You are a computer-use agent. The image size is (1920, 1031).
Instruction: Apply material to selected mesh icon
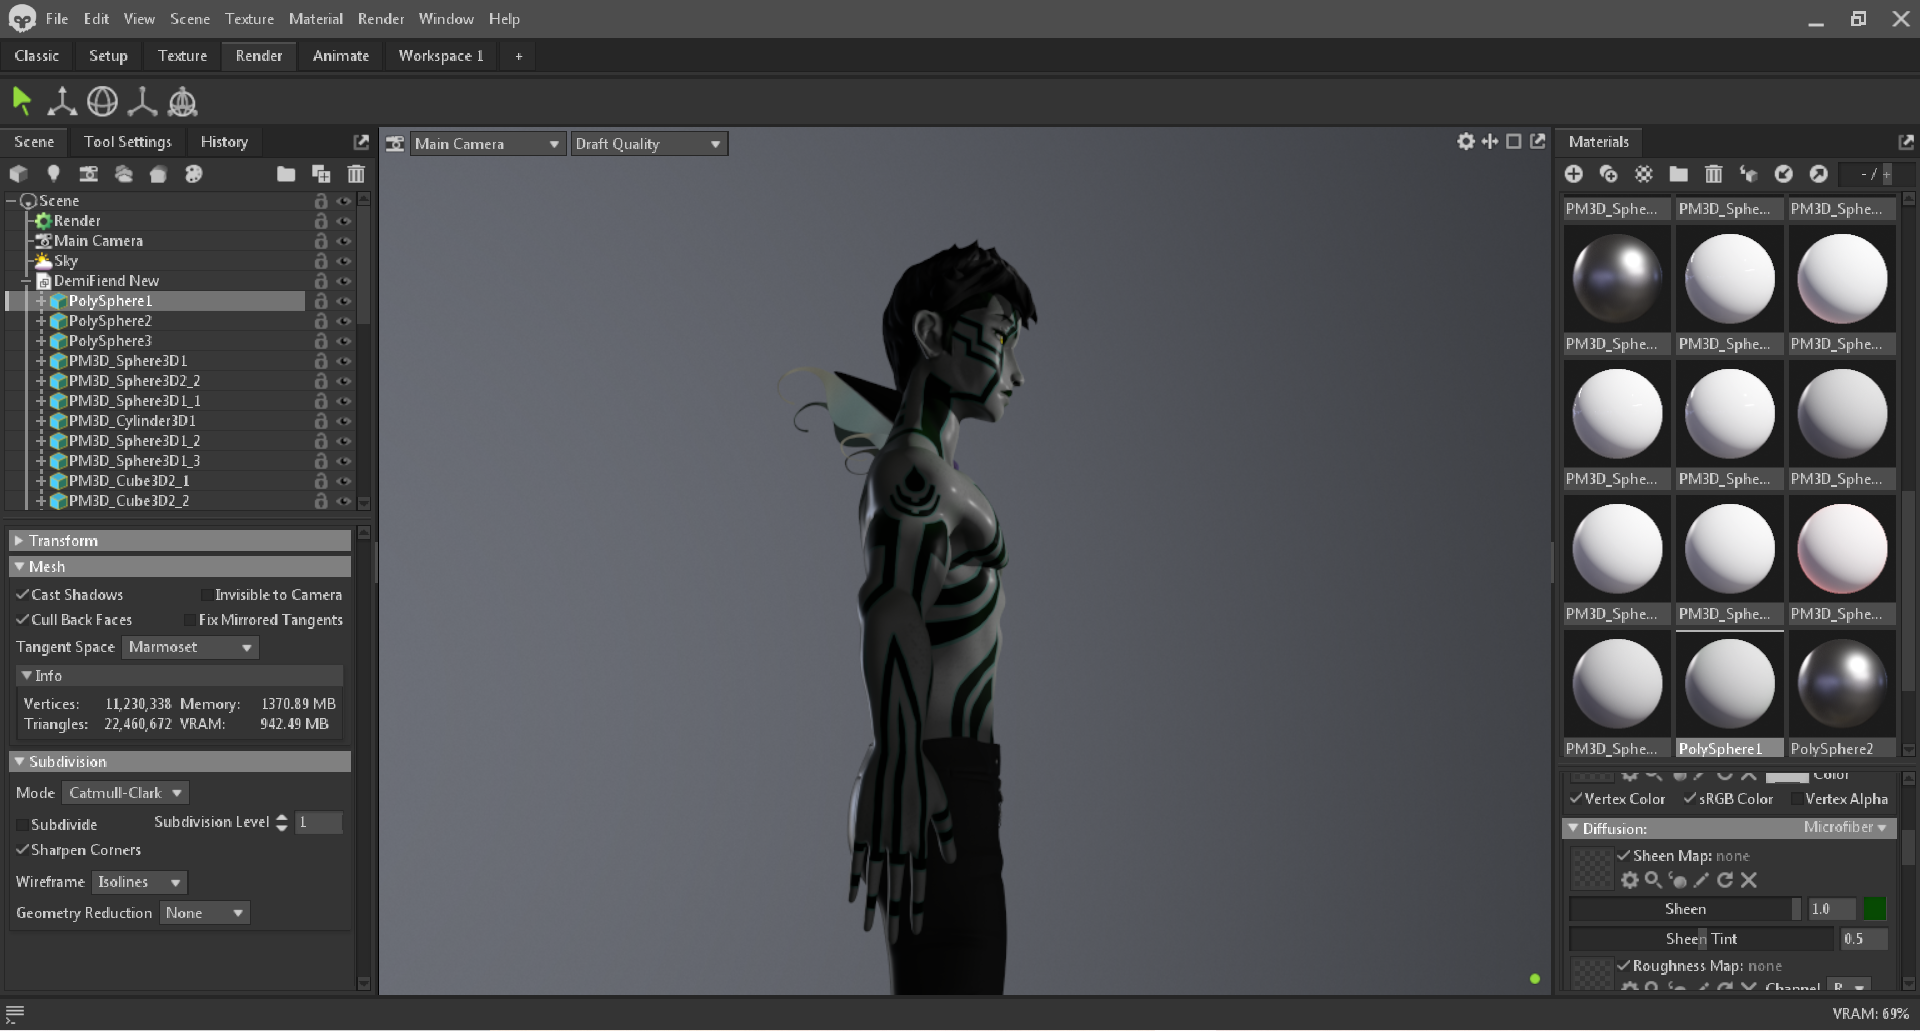tap(1748, 174)
